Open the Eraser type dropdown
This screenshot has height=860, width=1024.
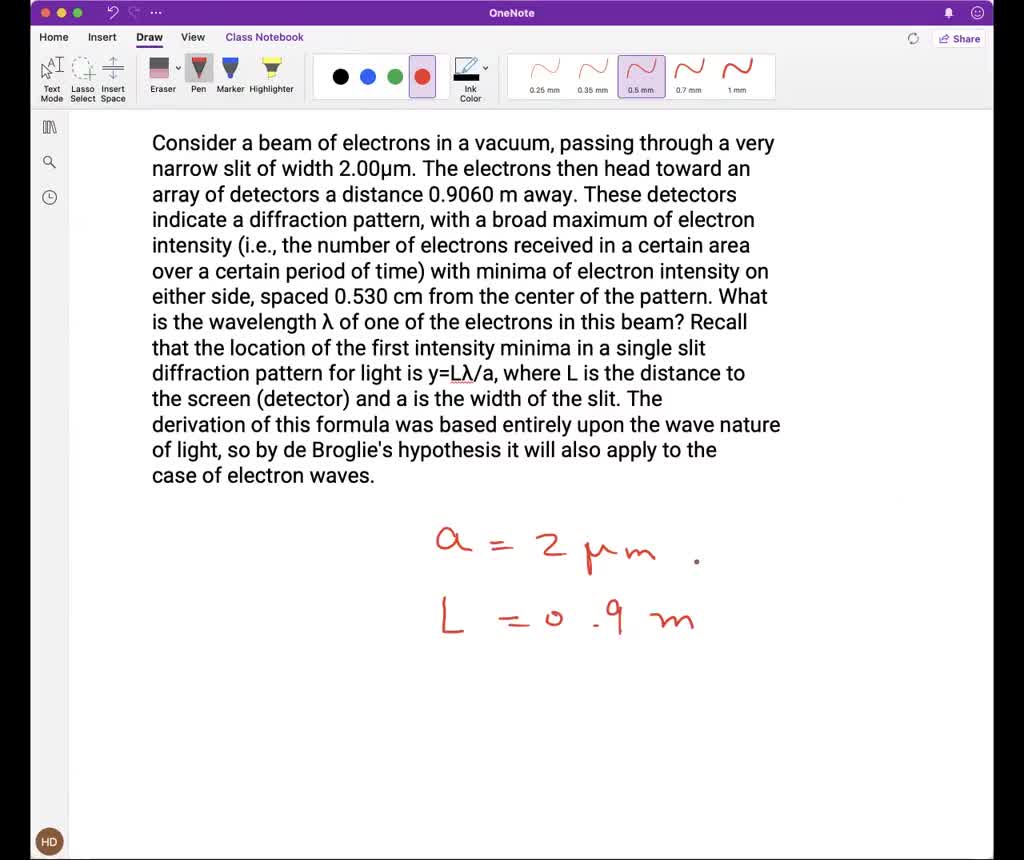pos(178,68)
